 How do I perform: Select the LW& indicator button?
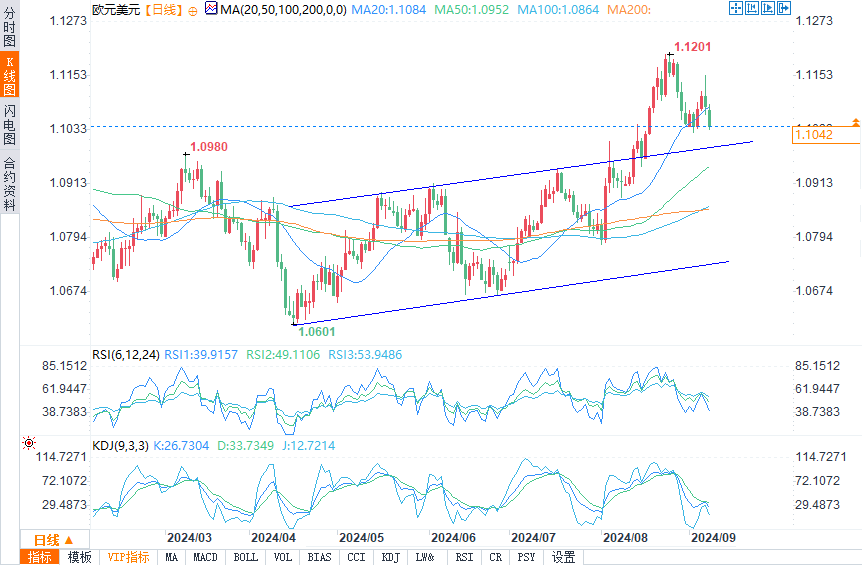click(425, 557)
